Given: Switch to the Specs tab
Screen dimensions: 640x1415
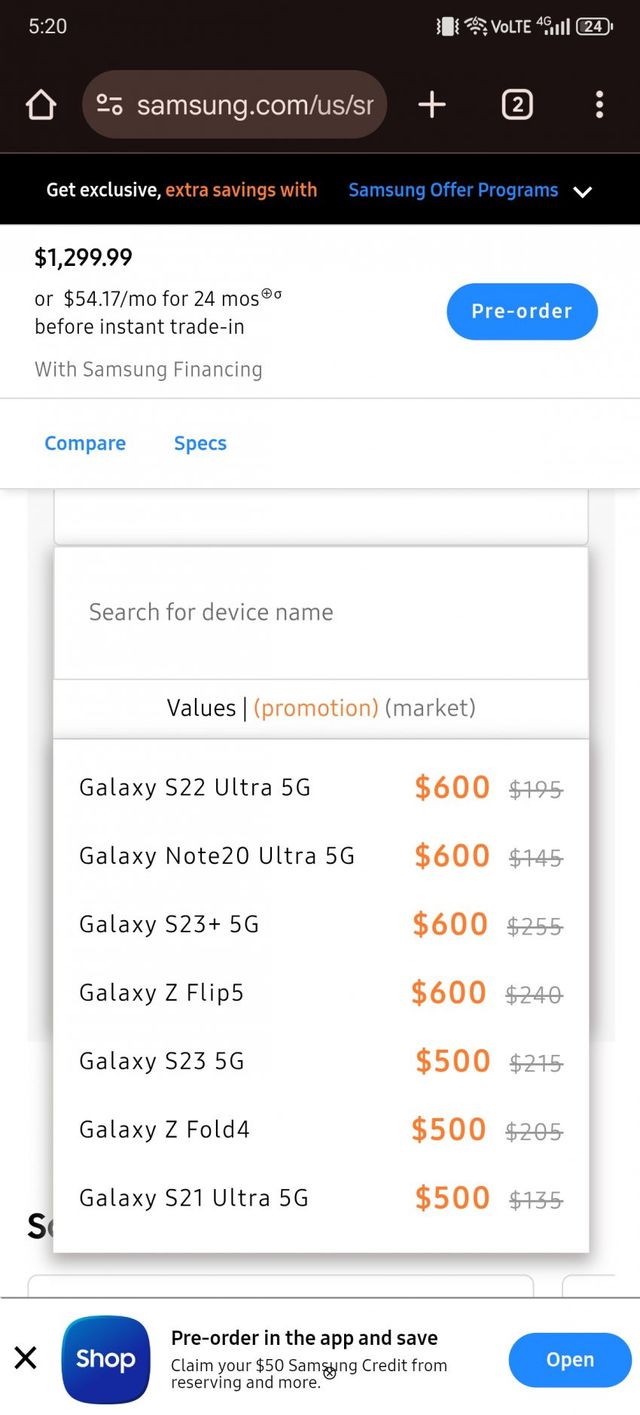Looking at the screenshot, I should 200,443.
